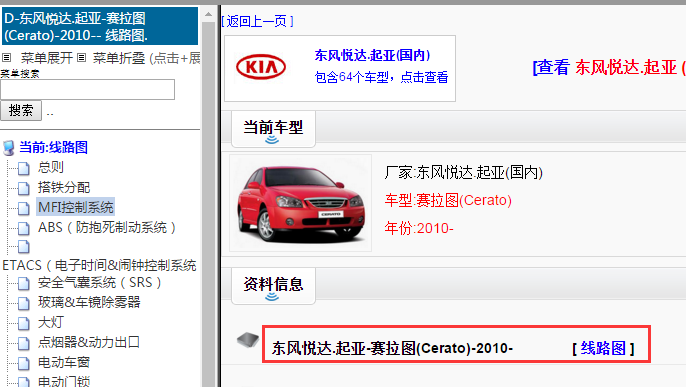Screen dimensions: 686x387
Task: Open 安全气囊系统(SRS) tree item
Action: pyautogui.click(x=100, y=282)
